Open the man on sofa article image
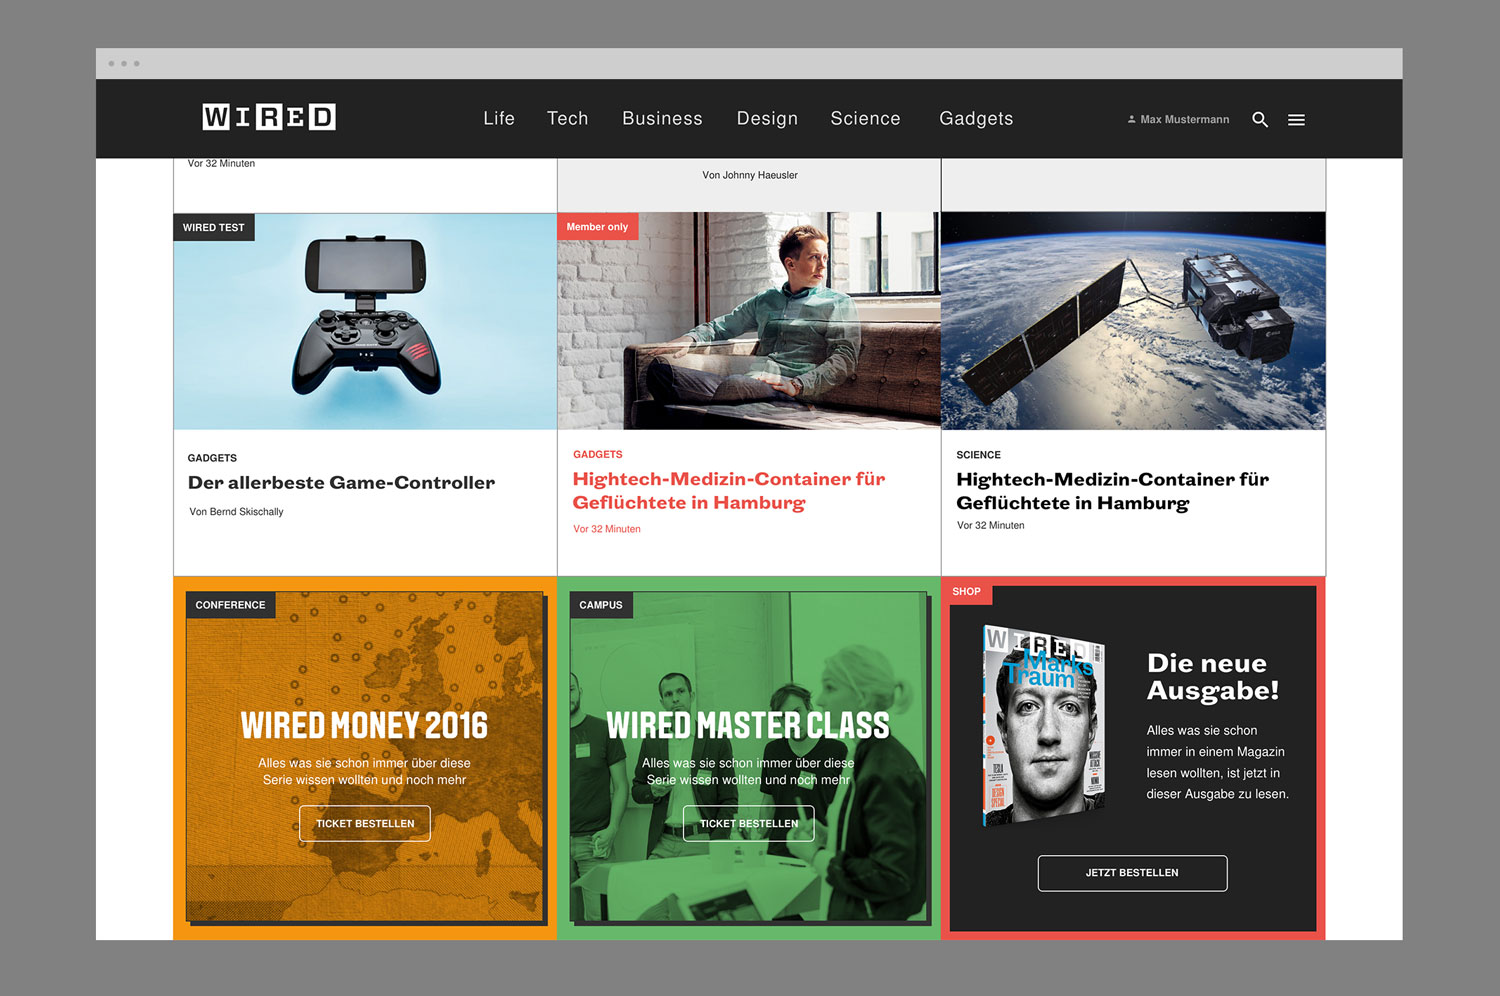The height and width of the screenshot is (996, 1500). pyautogui.click(x=749, y=321)
